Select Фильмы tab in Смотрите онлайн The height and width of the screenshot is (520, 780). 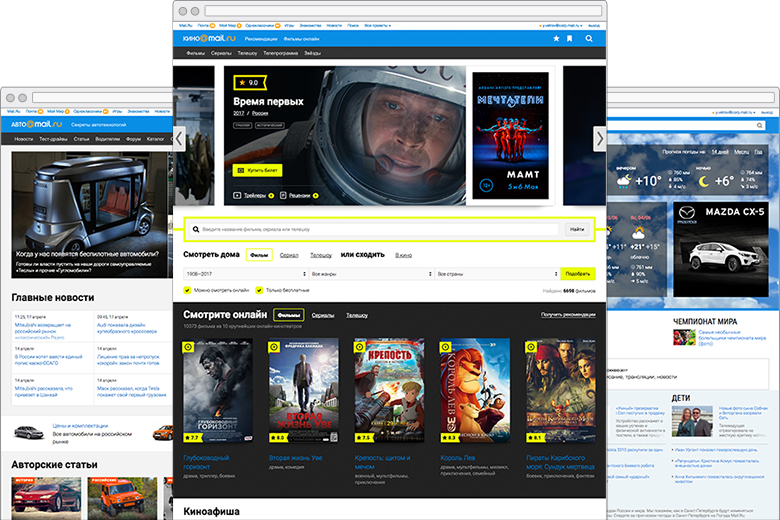click(289, 315)
